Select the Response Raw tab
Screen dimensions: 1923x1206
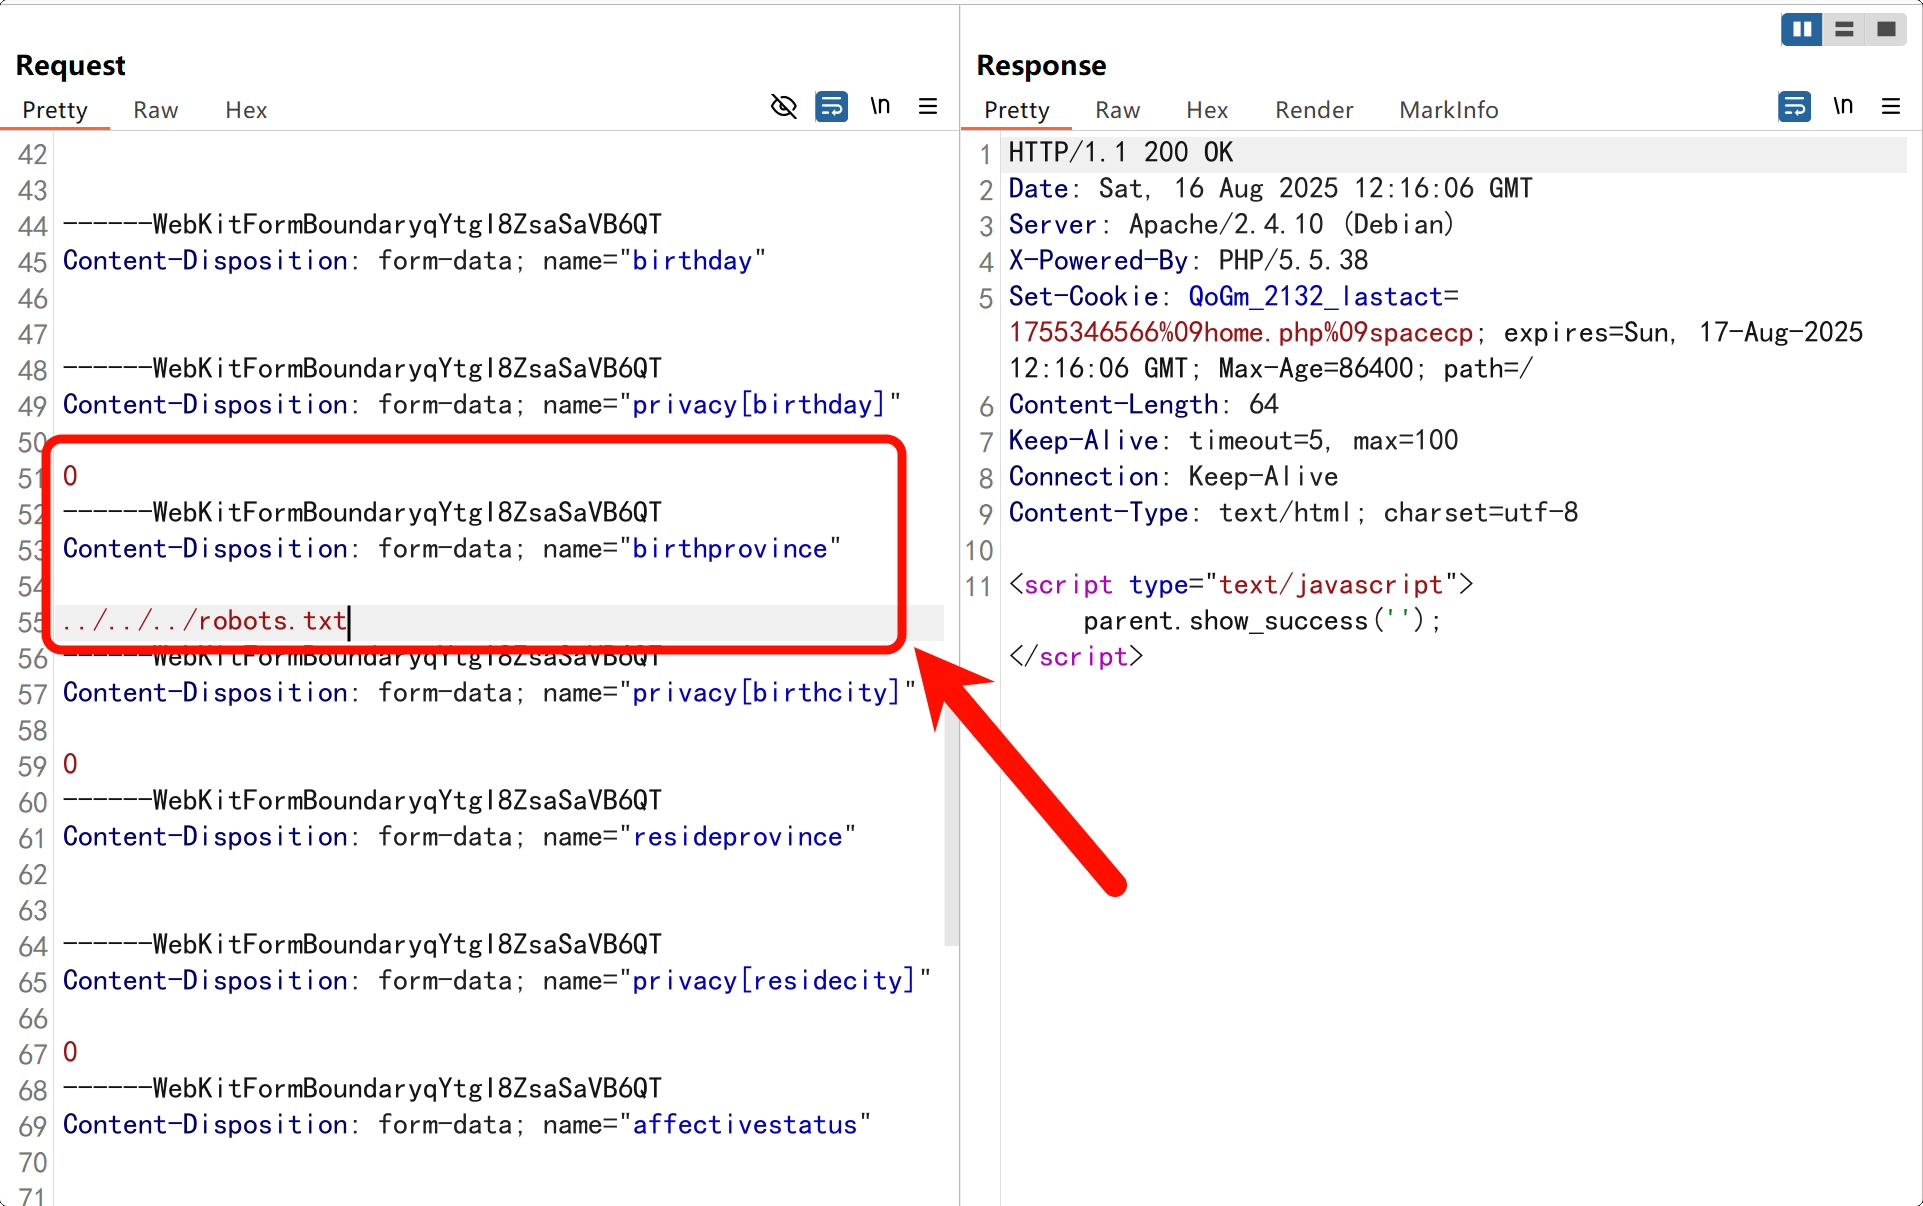point(1117,110)
